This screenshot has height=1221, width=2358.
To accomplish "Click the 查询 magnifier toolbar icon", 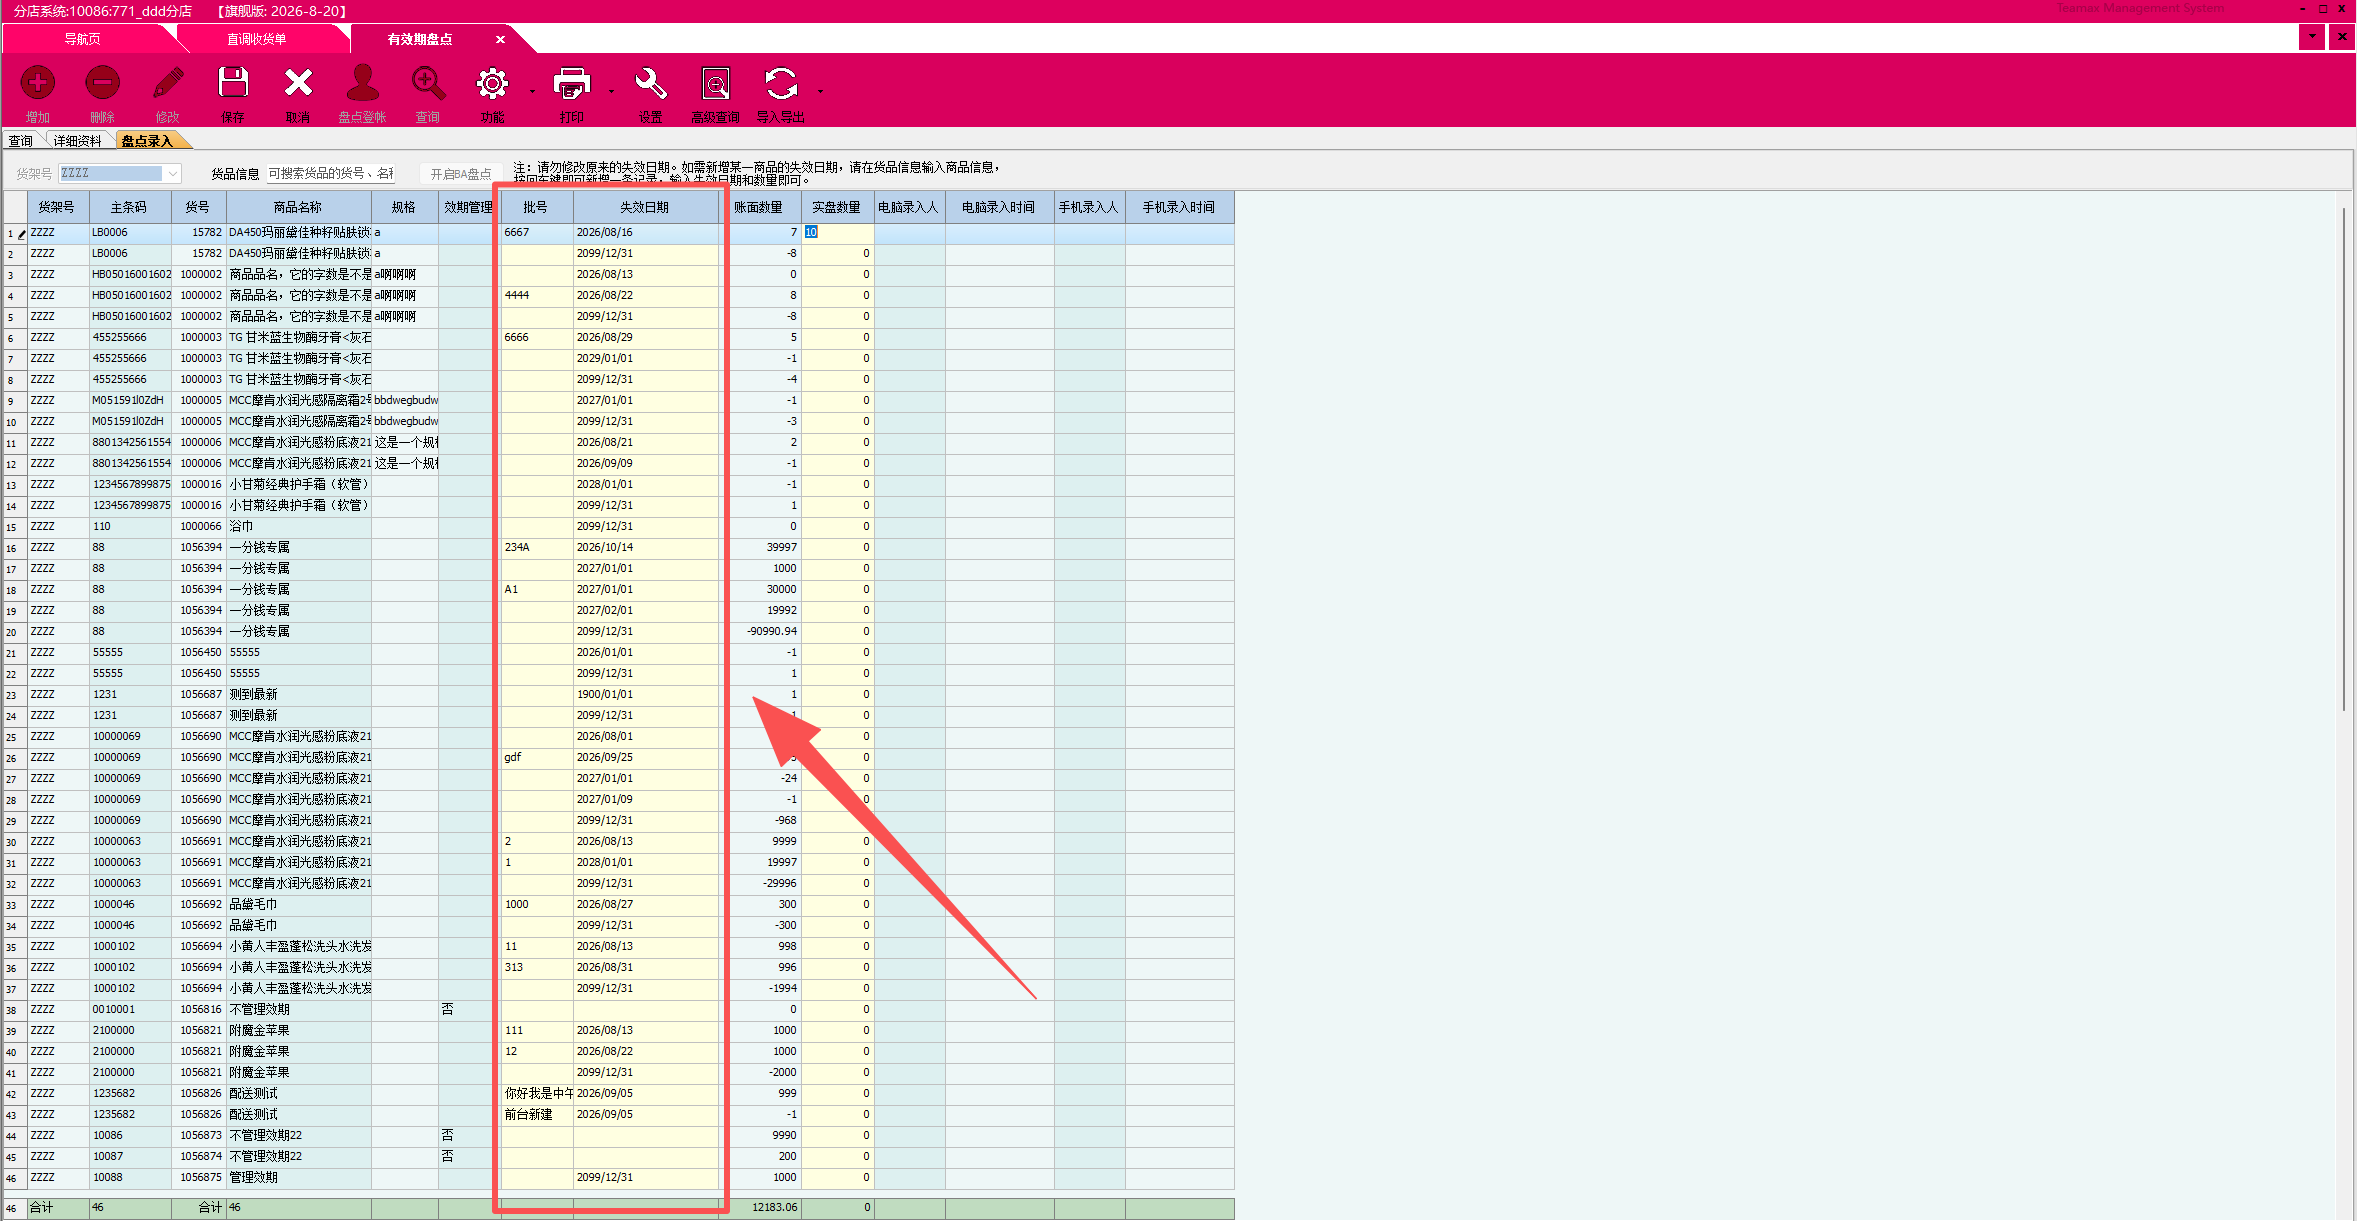I will click(428, 83).
